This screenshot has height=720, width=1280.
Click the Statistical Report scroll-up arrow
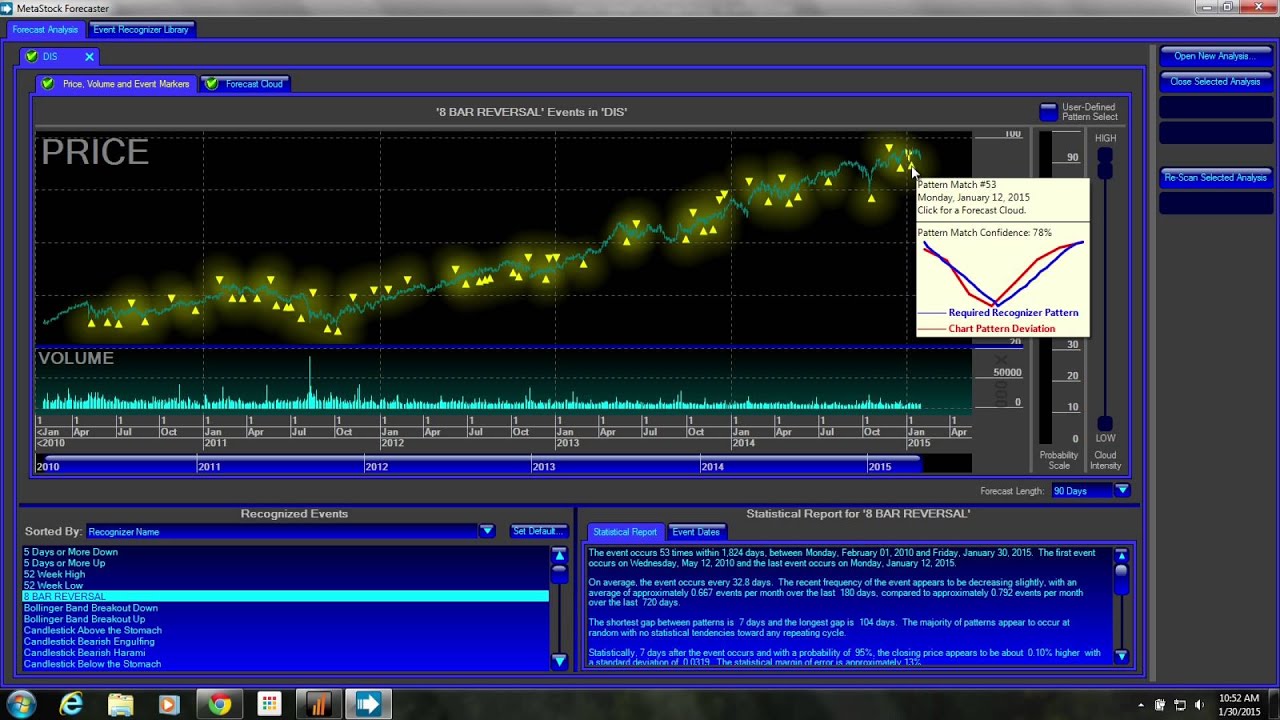(x=1121, y=555)
